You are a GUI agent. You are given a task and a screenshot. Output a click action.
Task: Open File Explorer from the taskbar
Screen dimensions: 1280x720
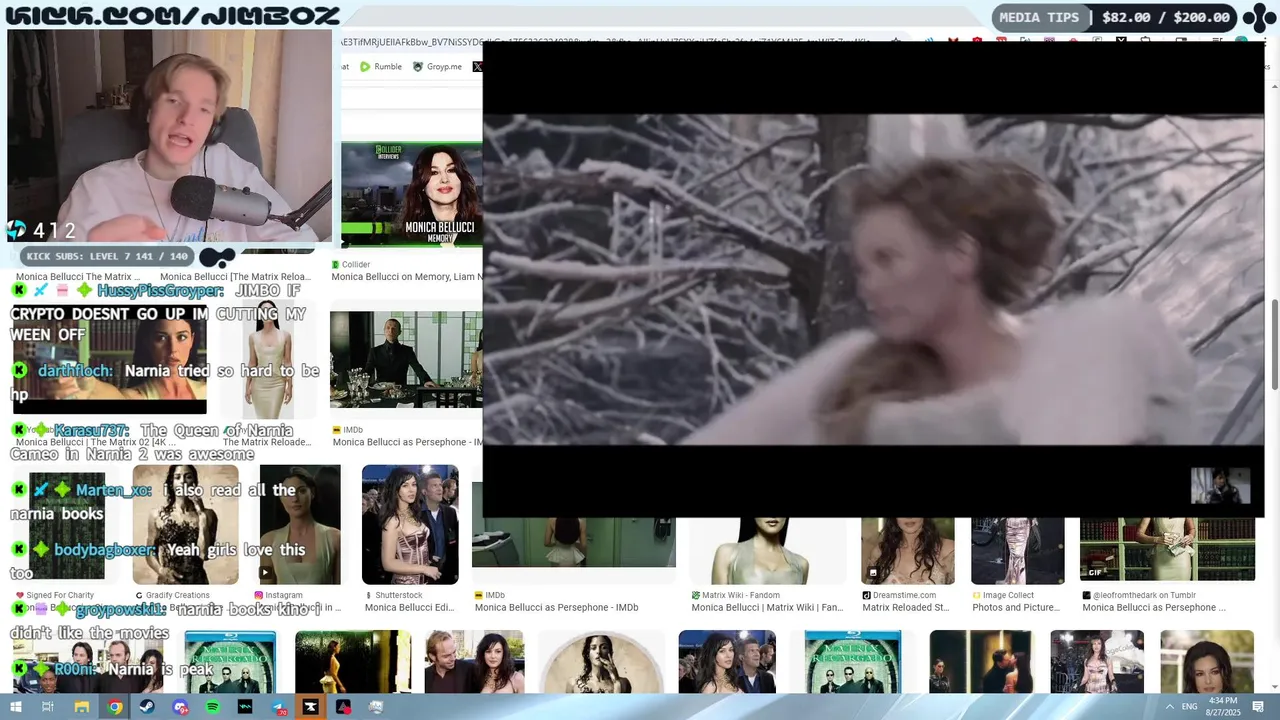coord(82,707)
